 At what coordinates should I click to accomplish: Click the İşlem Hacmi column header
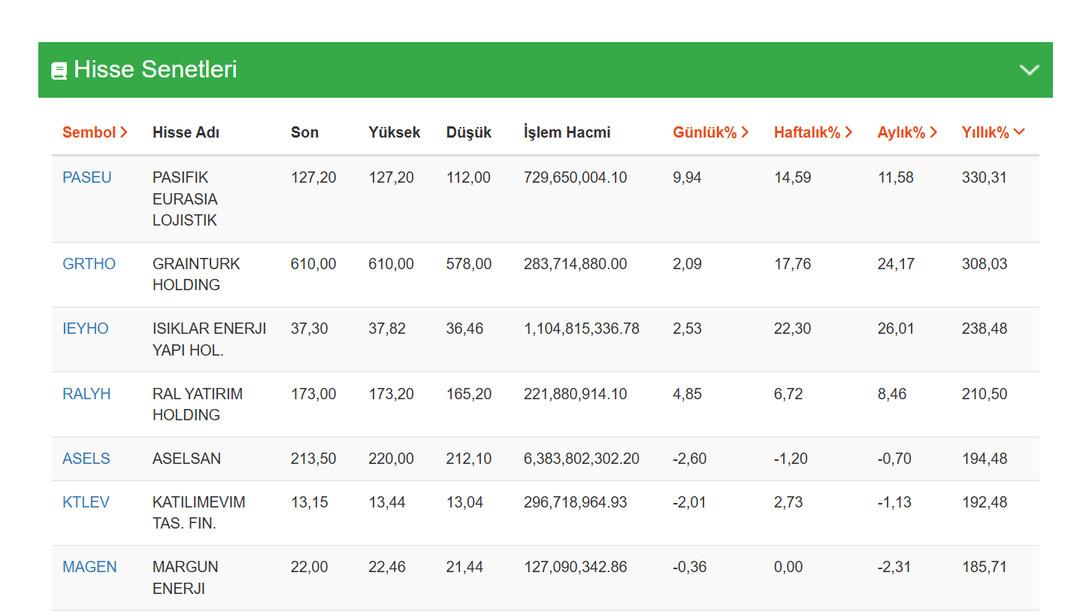coord(566,132)
